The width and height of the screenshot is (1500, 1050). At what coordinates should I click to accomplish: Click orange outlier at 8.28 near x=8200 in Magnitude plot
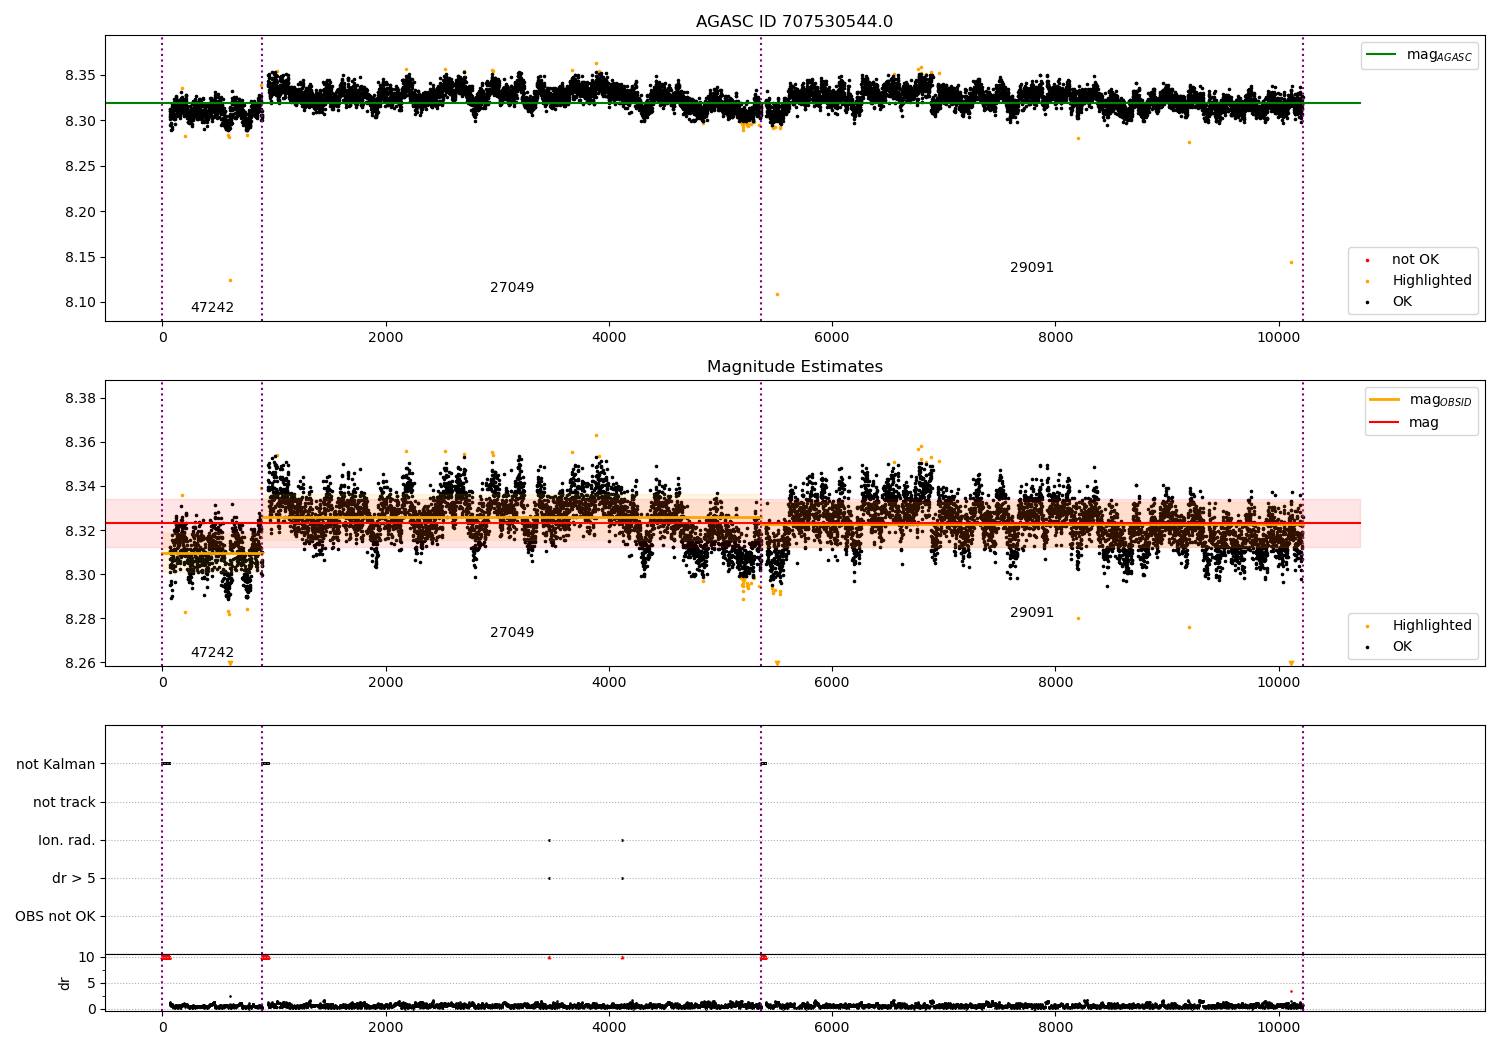pos(1078,618)
